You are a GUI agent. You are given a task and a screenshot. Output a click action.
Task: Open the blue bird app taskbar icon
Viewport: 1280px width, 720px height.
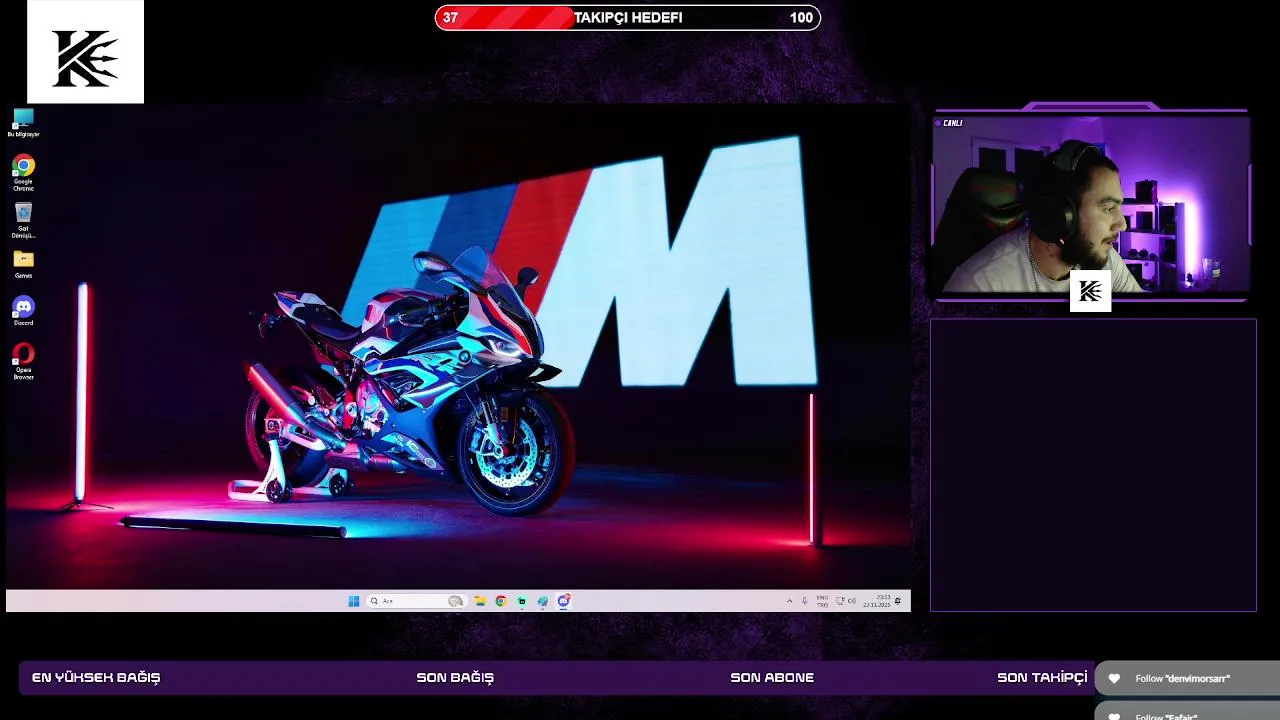coord(543,601)
